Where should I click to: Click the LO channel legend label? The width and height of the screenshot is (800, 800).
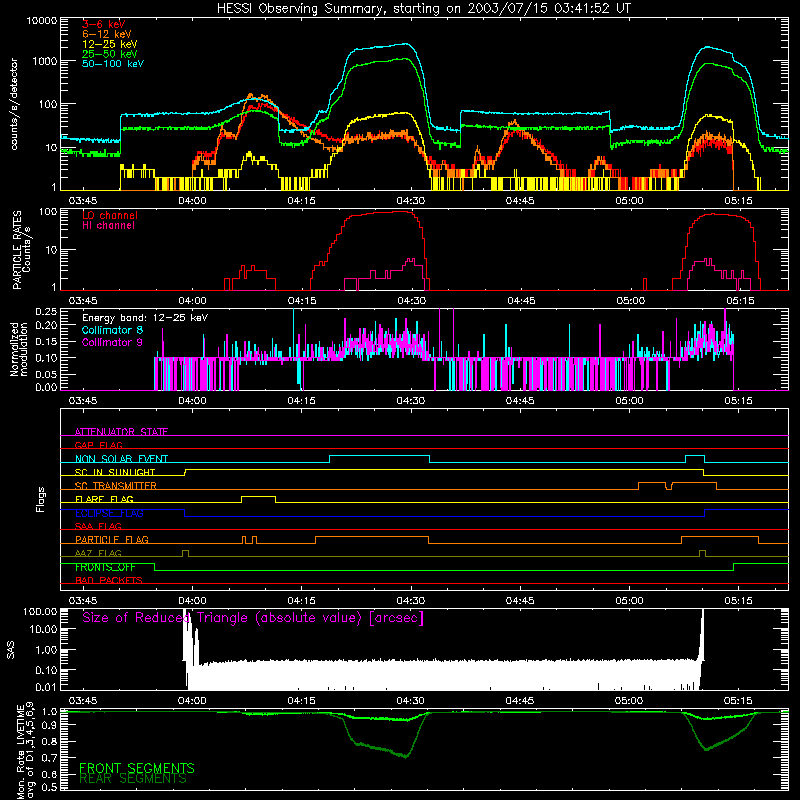(109, 215)
